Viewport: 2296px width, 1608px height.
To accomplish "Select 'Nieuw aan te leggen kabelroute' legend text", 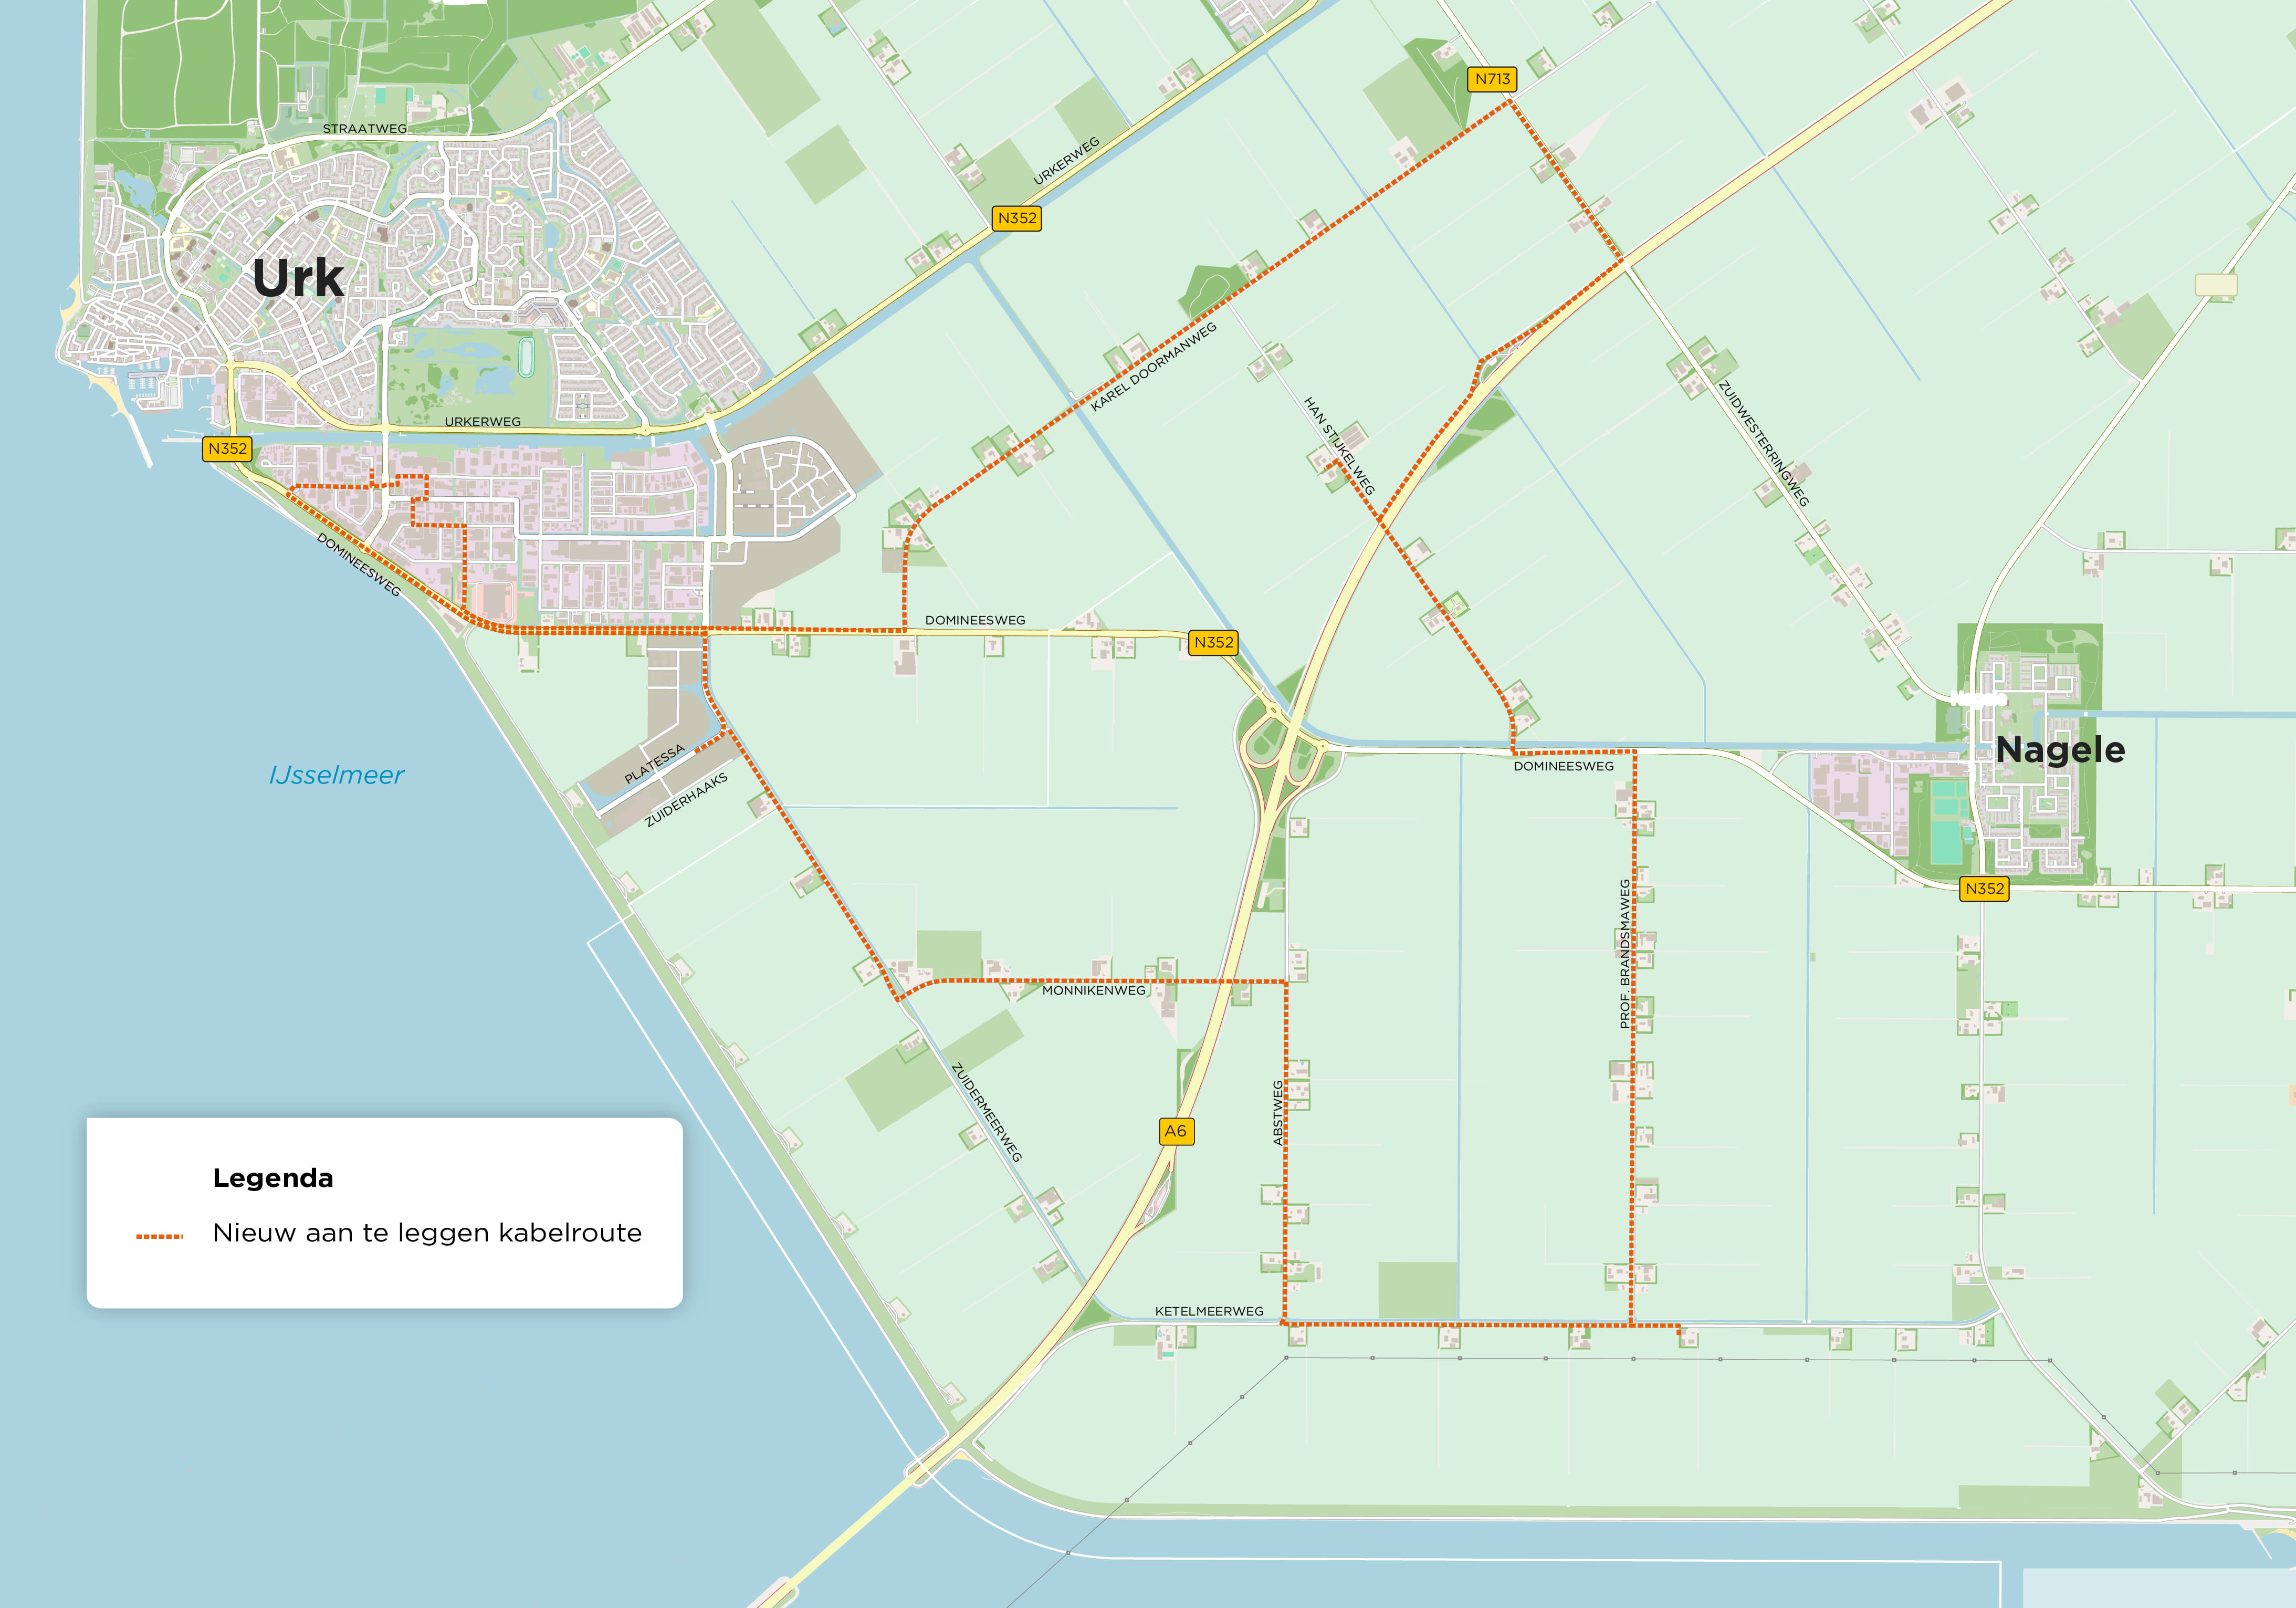I will coord(427,1233).
